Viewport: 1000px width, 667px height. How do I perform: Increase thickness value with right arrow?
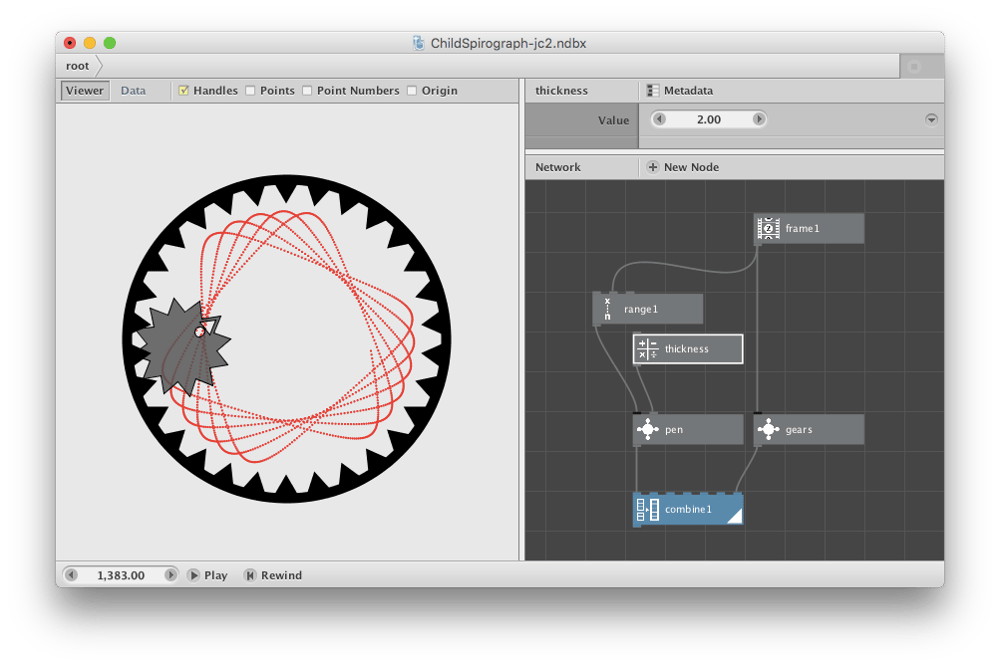tap(758, 119)
